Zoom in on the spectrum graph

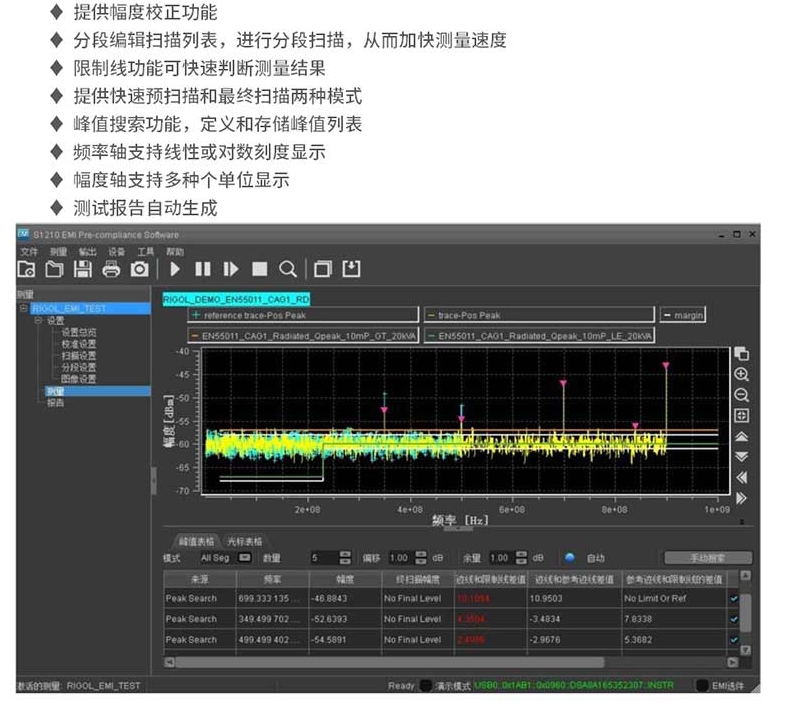pos(742,374)
